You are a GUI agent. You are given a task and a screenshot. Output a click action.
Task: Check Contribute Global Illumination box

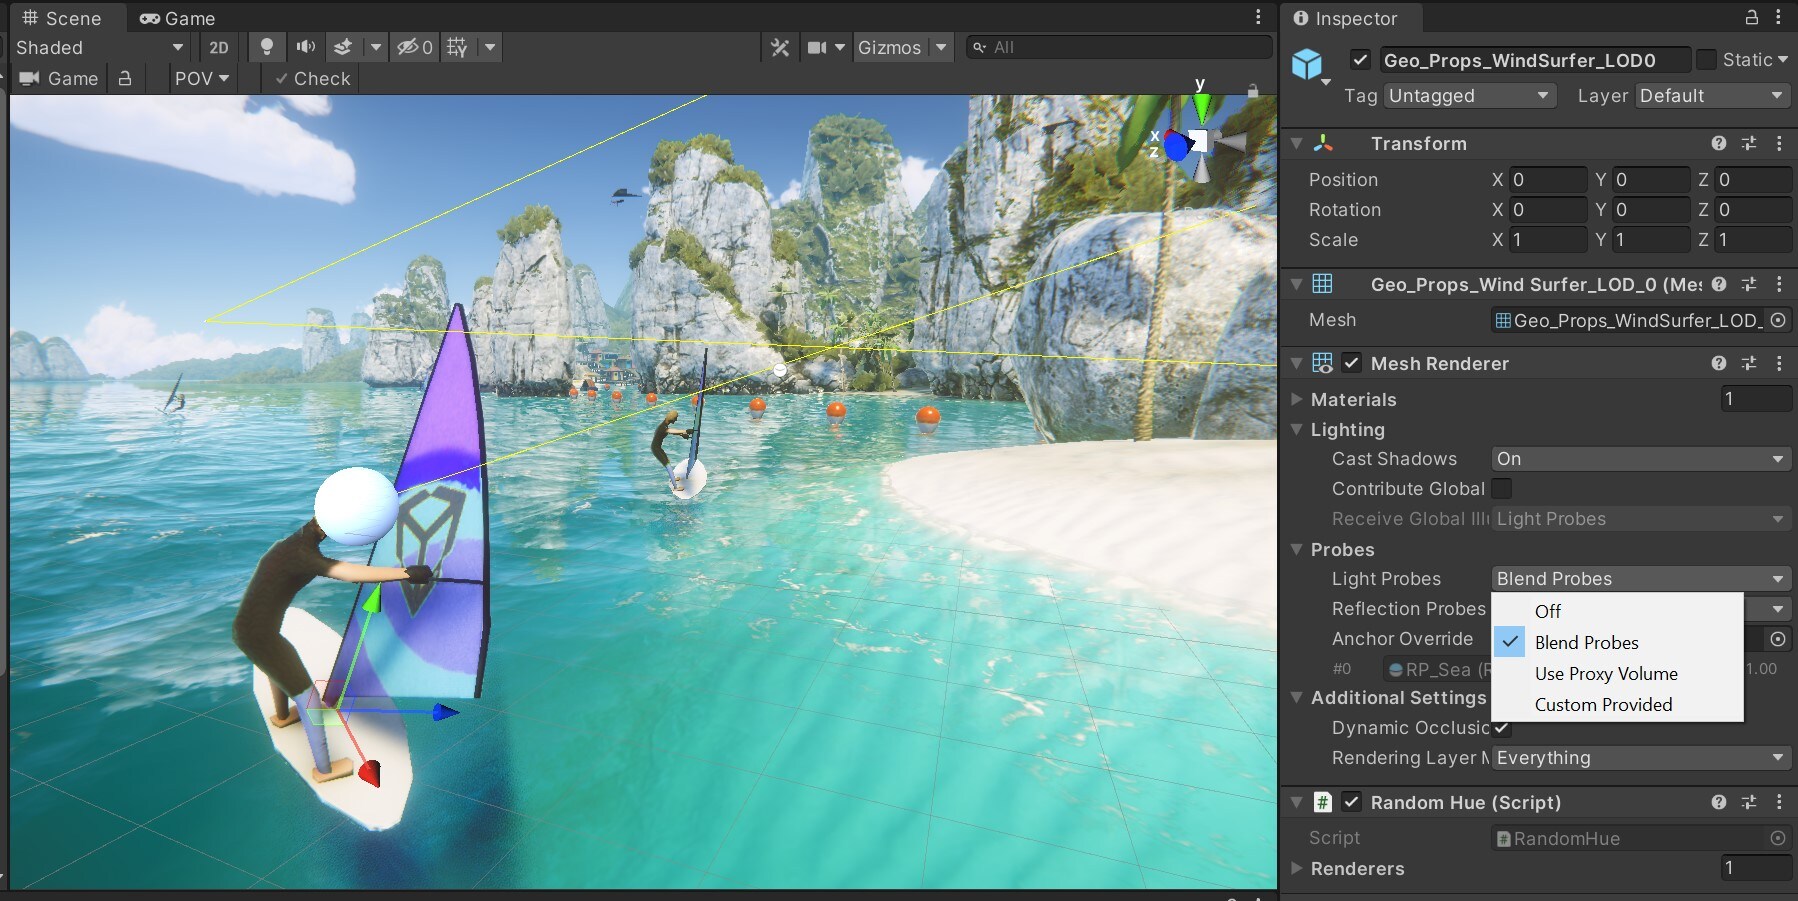coord(1502,488)
